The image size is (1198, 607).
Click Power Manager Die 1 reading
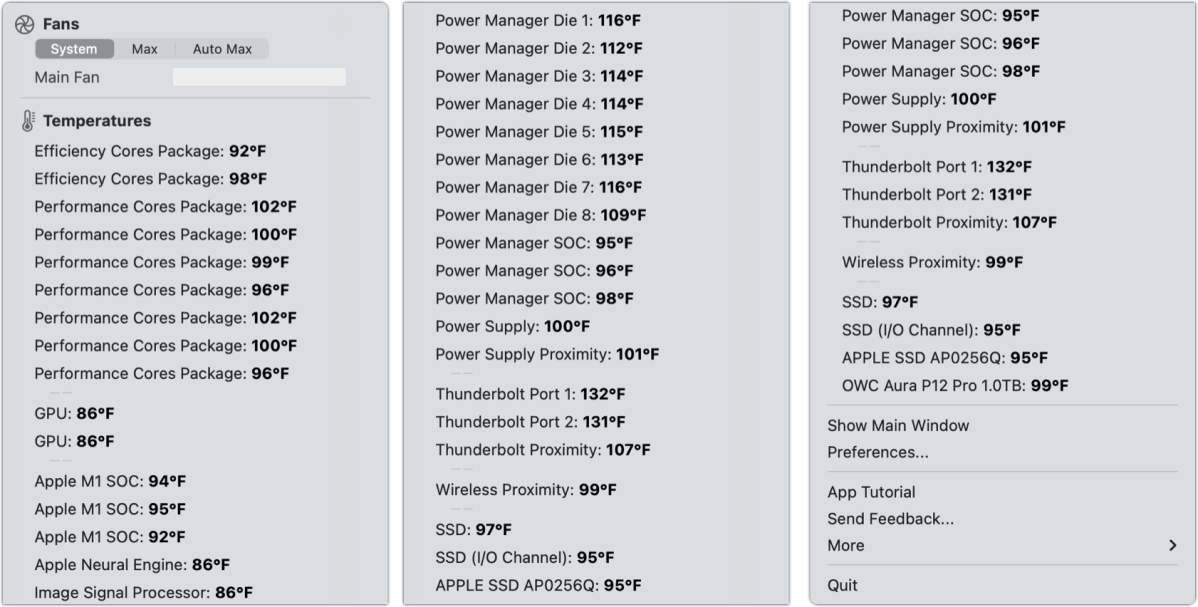tap(540, 20)
